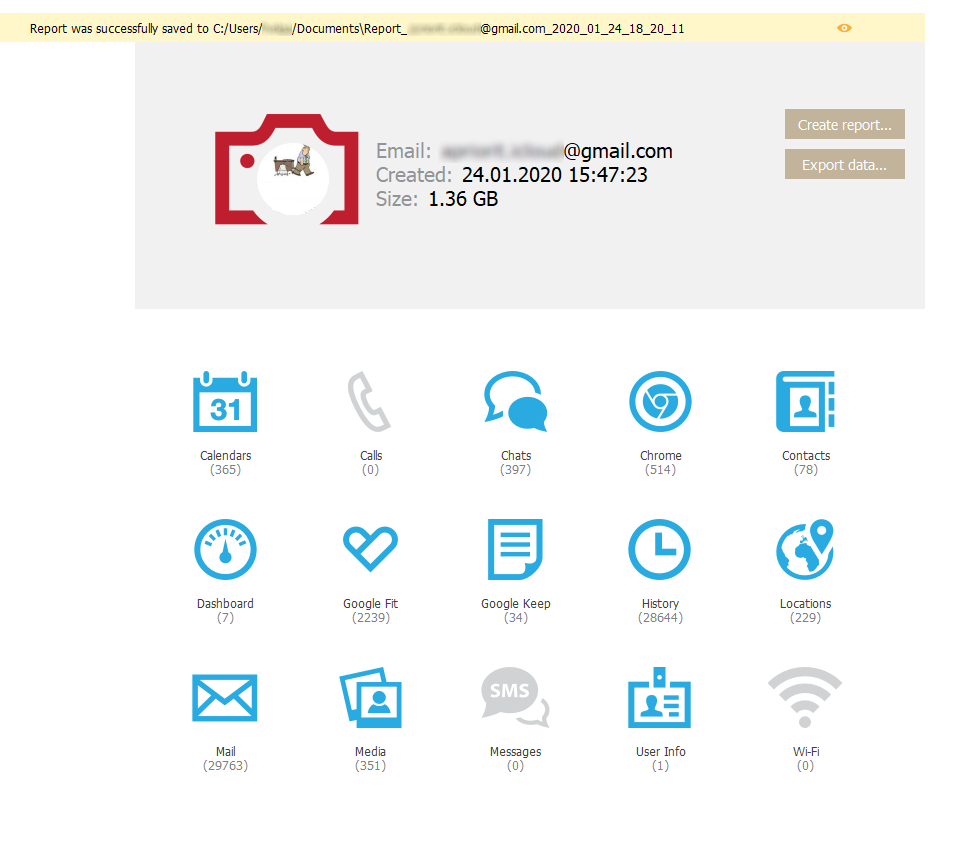971x844 pixels.
Task: Open the Google Keep notes icon
Action: coord(515,550)
